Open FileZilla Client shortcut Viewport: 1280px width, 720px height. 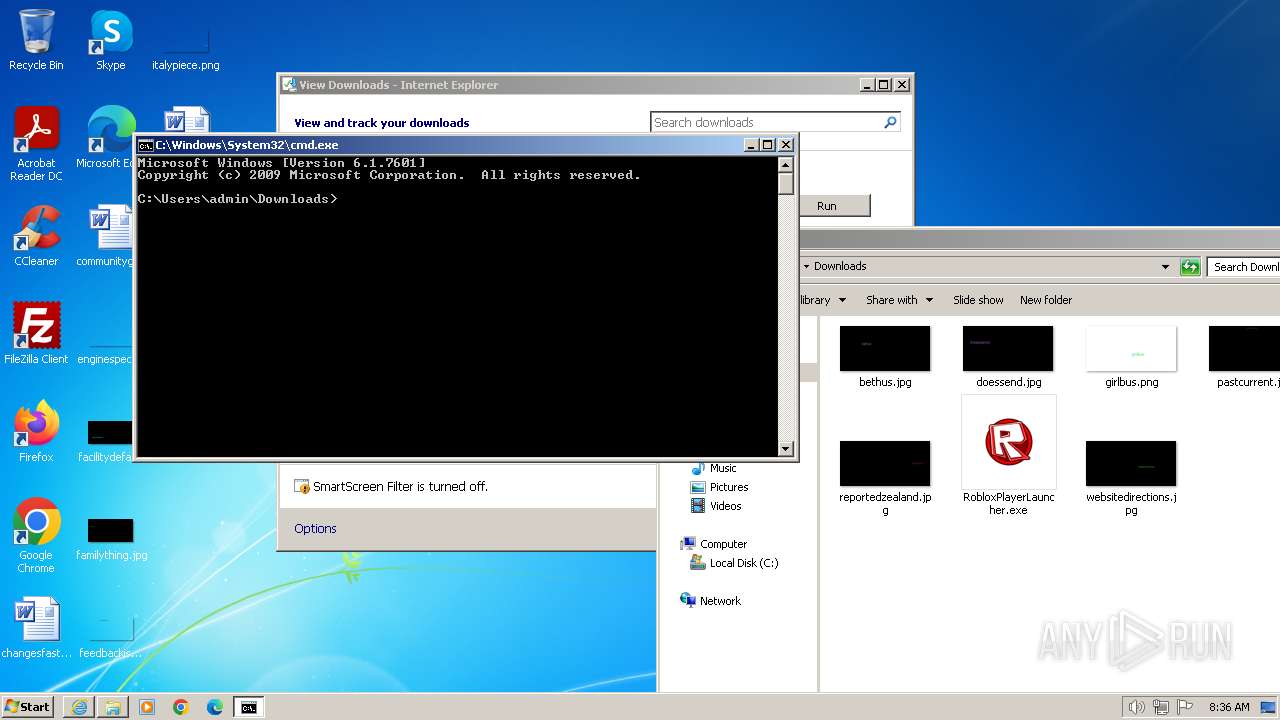(36, 333)
